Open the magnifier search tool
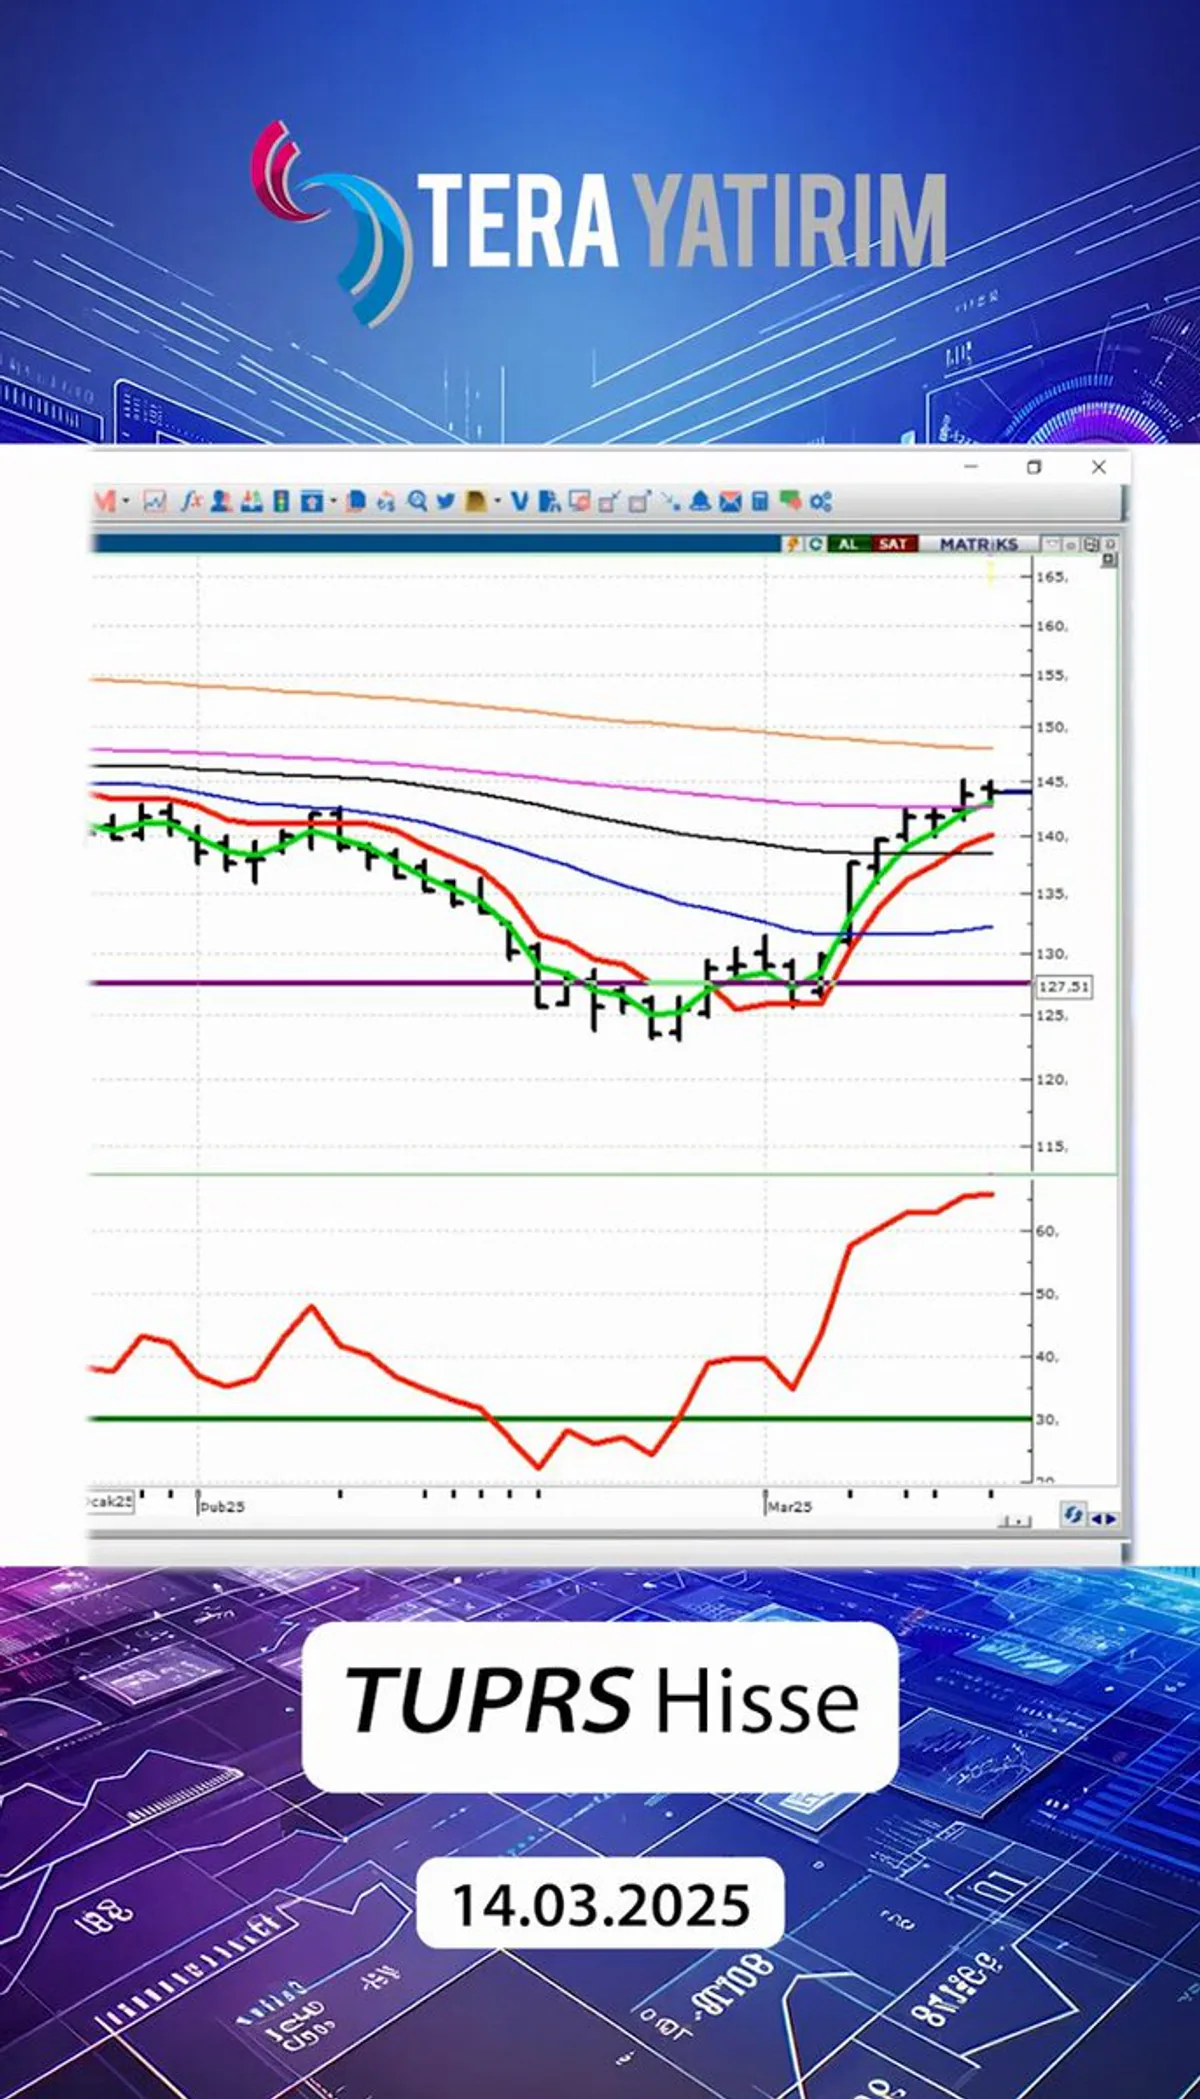 point(417,502)
